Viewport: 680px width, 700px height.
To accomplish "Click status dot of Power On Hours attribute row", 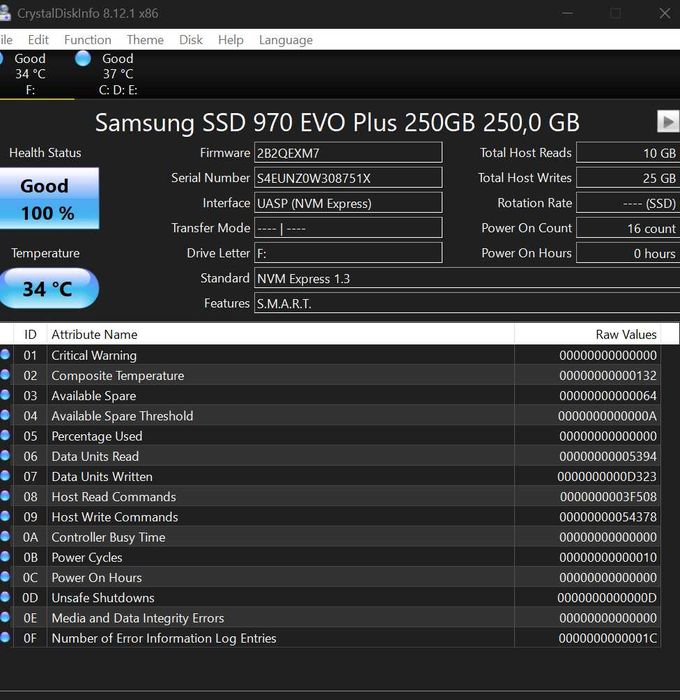I will [x=5, y=576].
